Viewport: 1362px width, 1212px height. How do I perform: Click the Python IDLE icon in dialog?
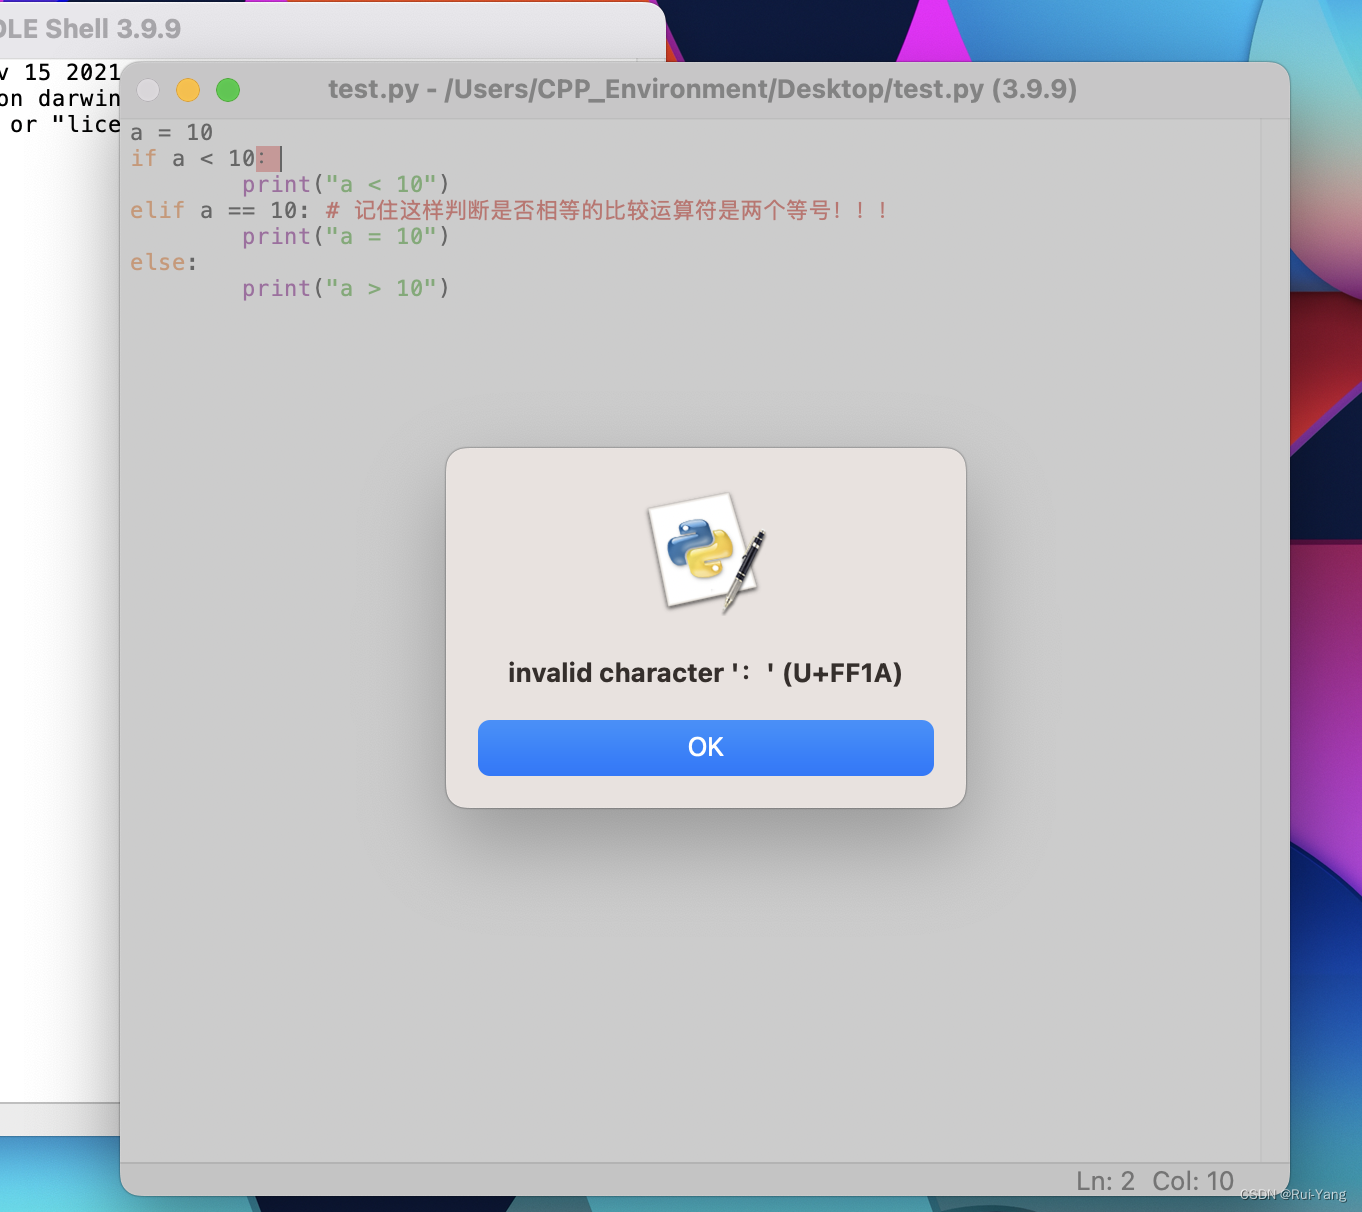[707, 552]
